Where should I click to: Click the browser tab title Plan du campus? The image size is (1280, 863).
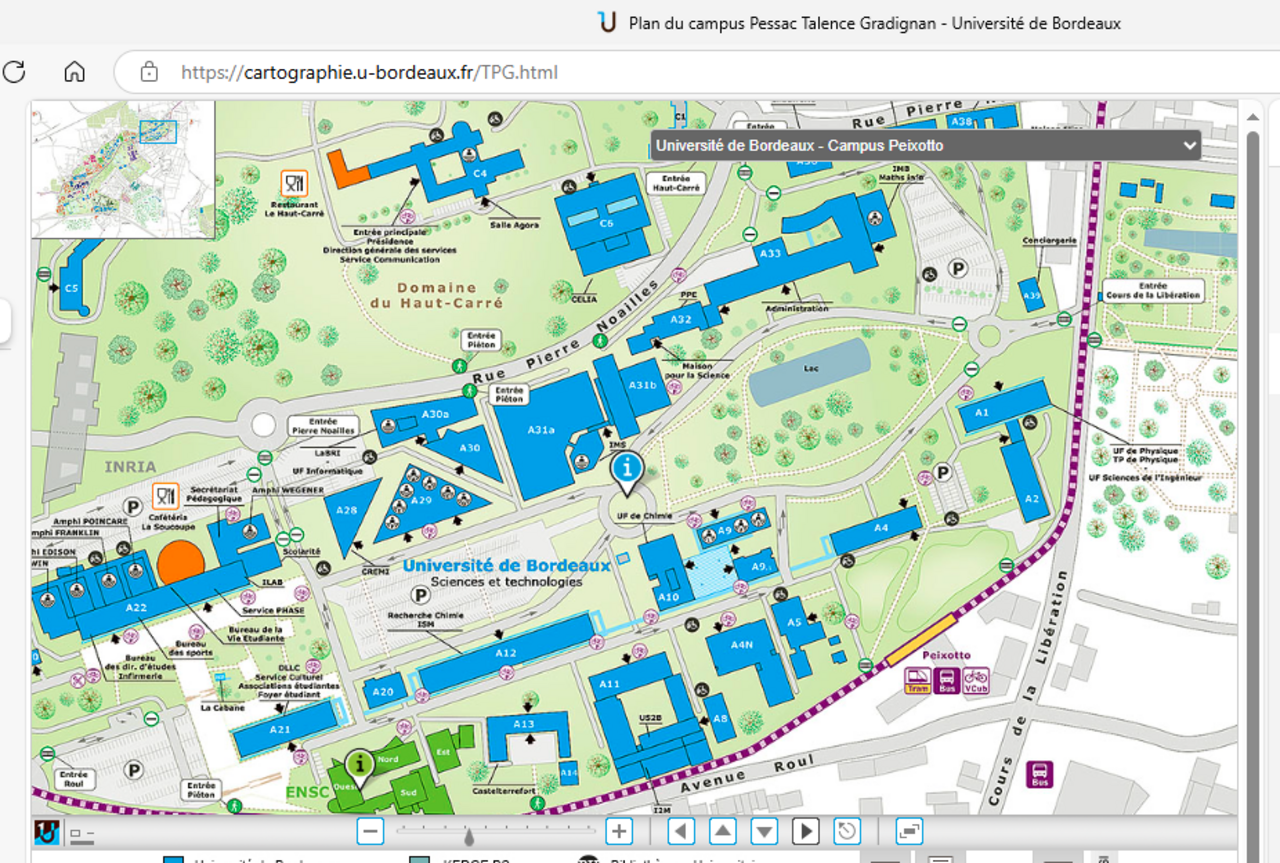tap(875, 22)
